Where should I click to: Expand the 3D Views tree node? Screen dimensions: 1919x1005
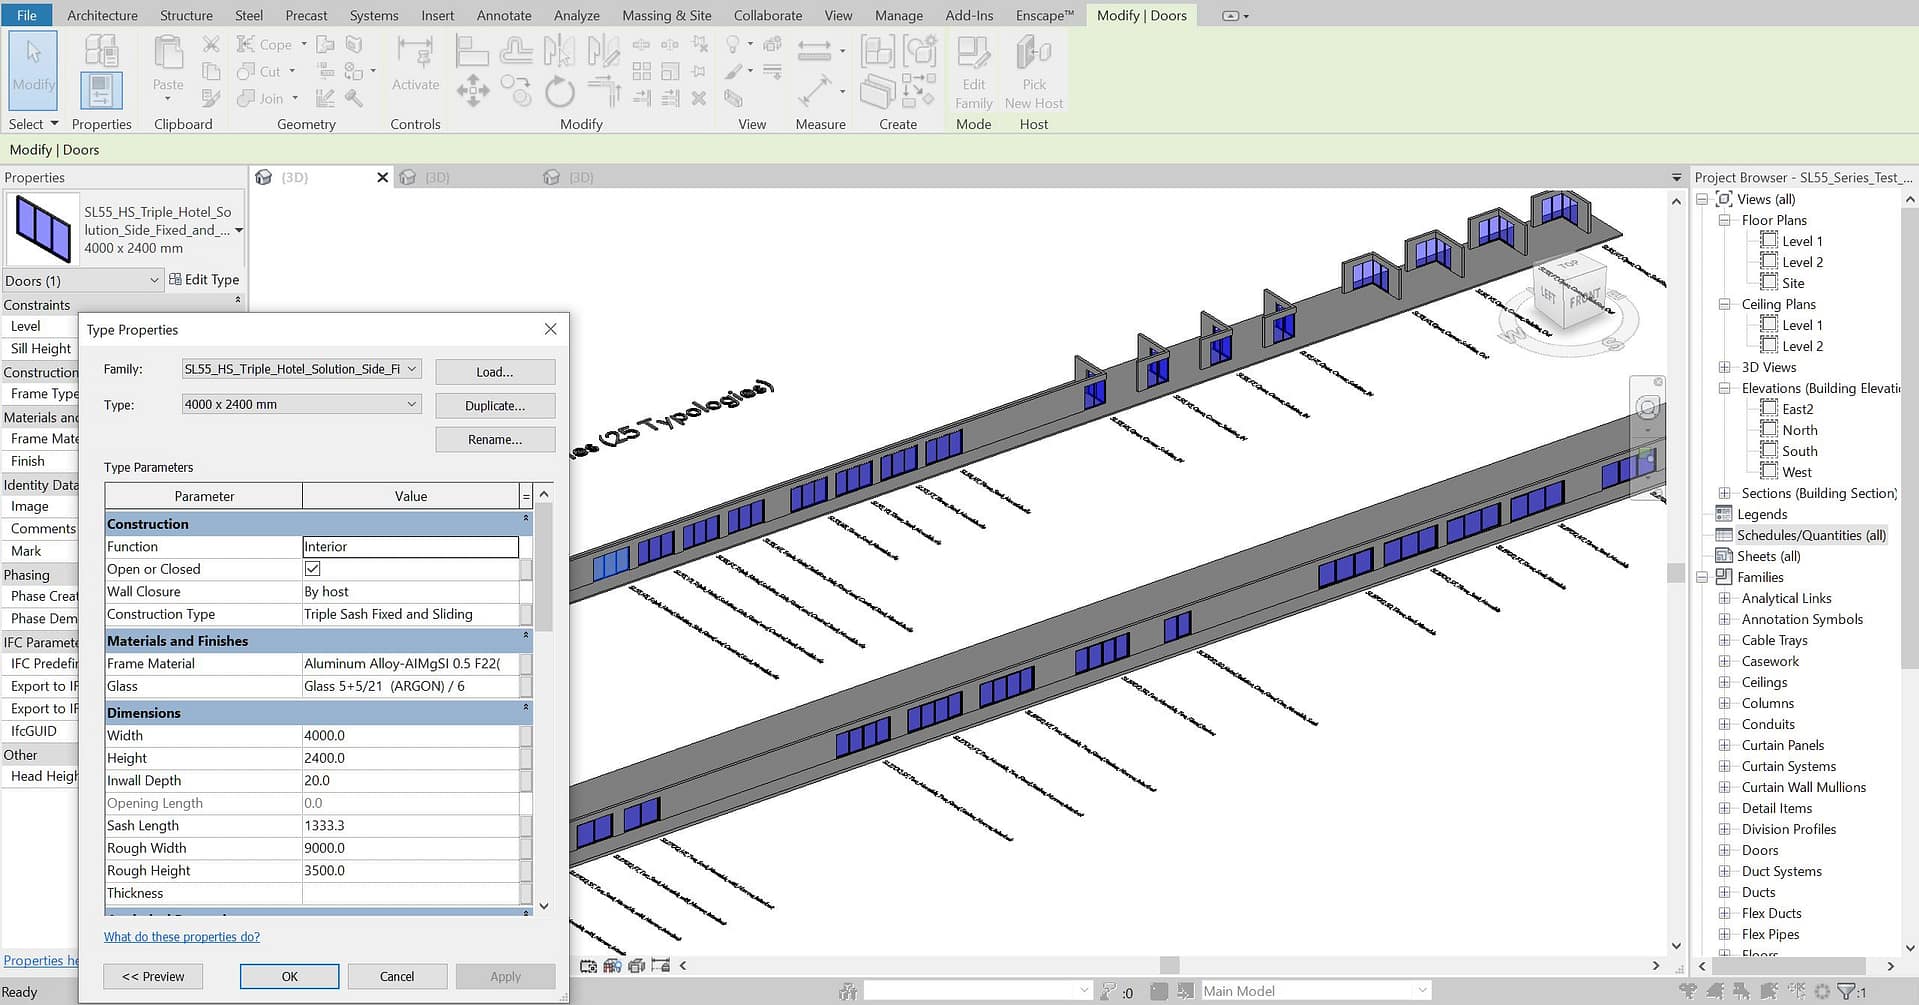(x=1724, y=367)
